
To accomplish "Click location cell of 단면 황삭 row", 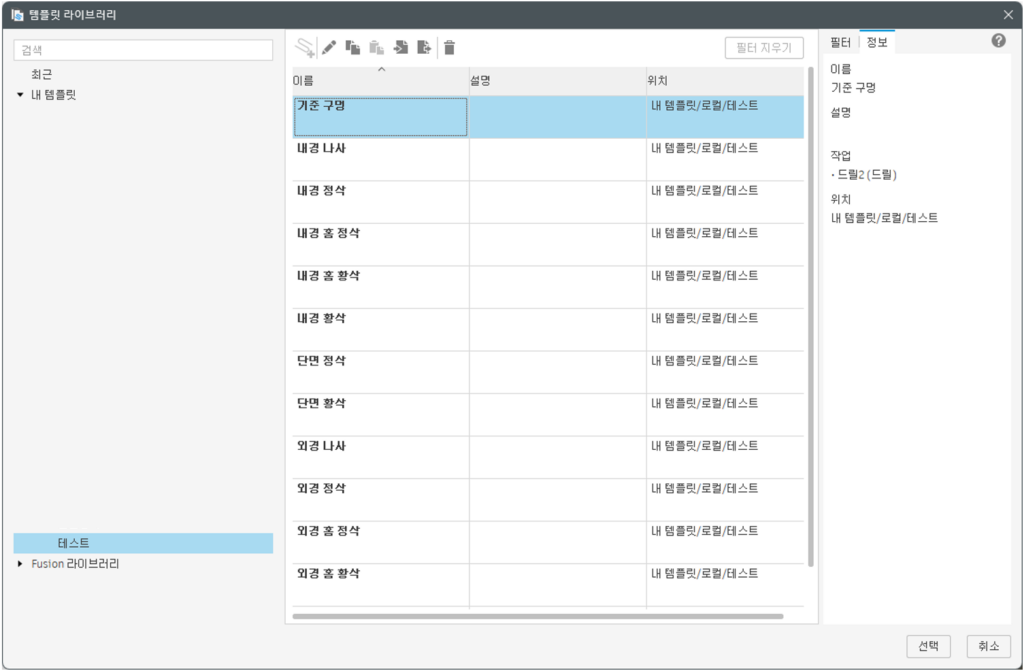I will pos(725,414).
